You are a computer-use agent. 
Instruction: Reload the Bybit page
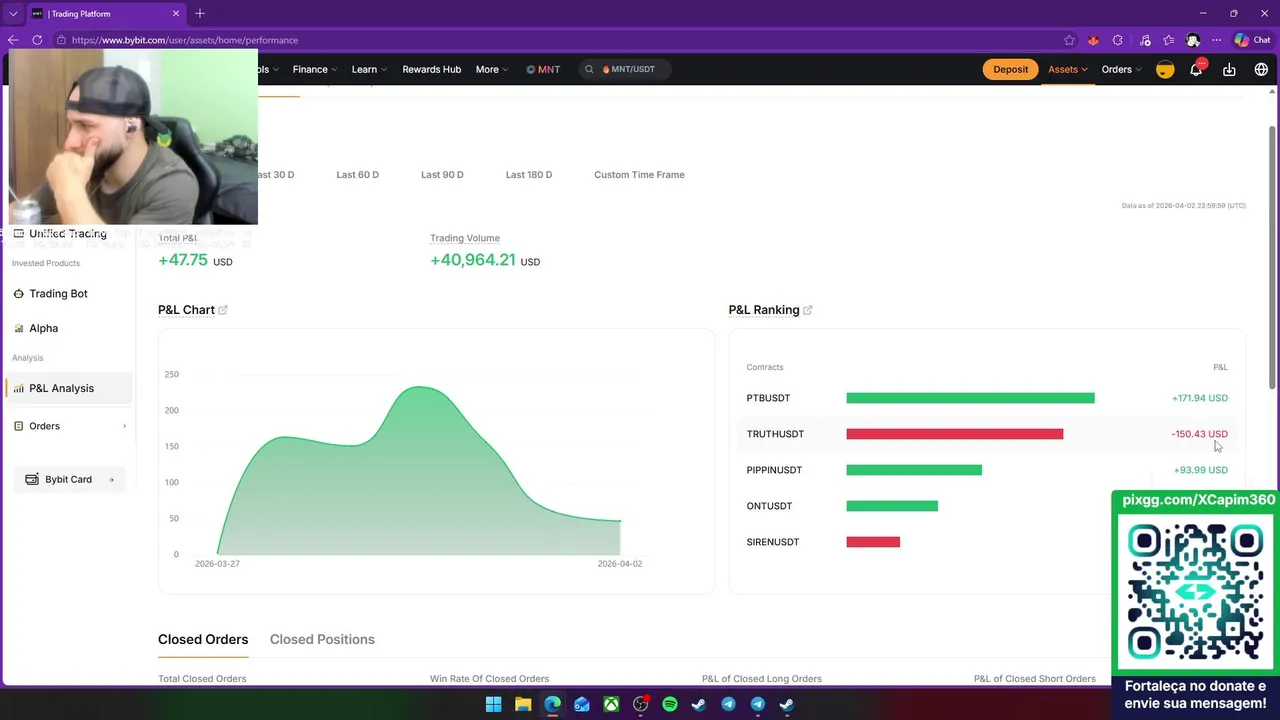coord(37,40)
